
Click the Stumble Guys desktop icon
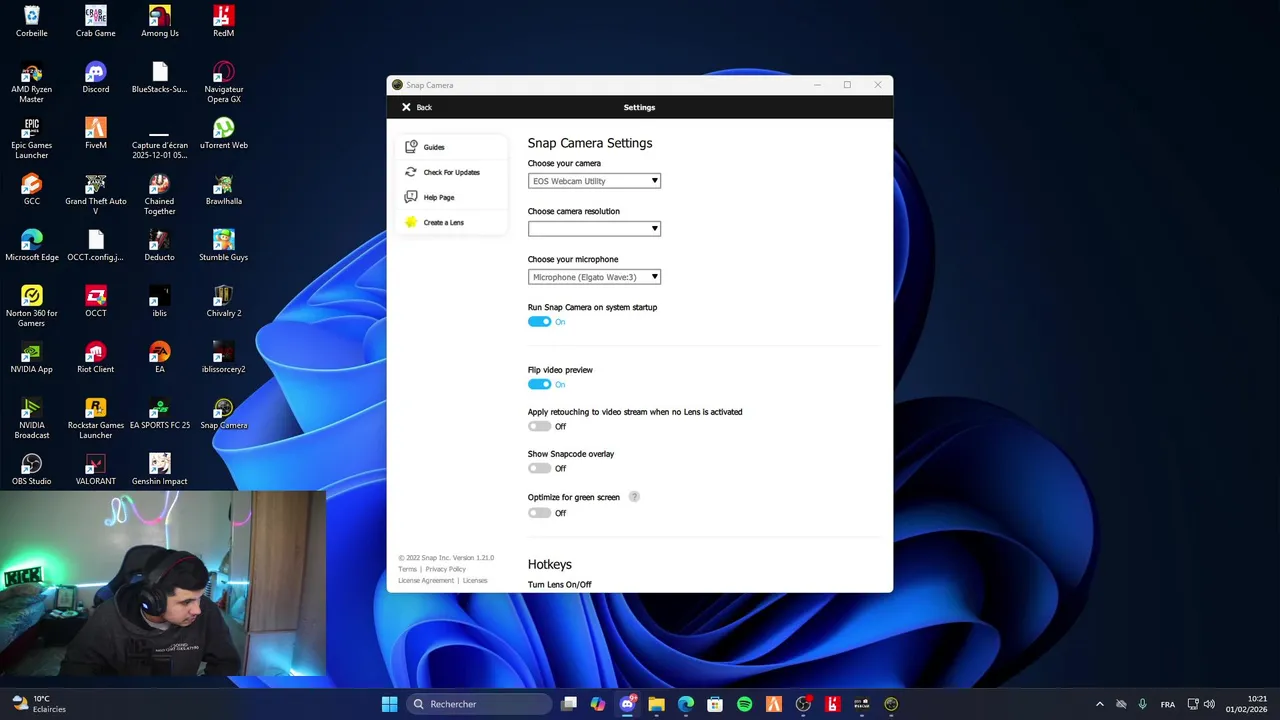pos(224,246)
